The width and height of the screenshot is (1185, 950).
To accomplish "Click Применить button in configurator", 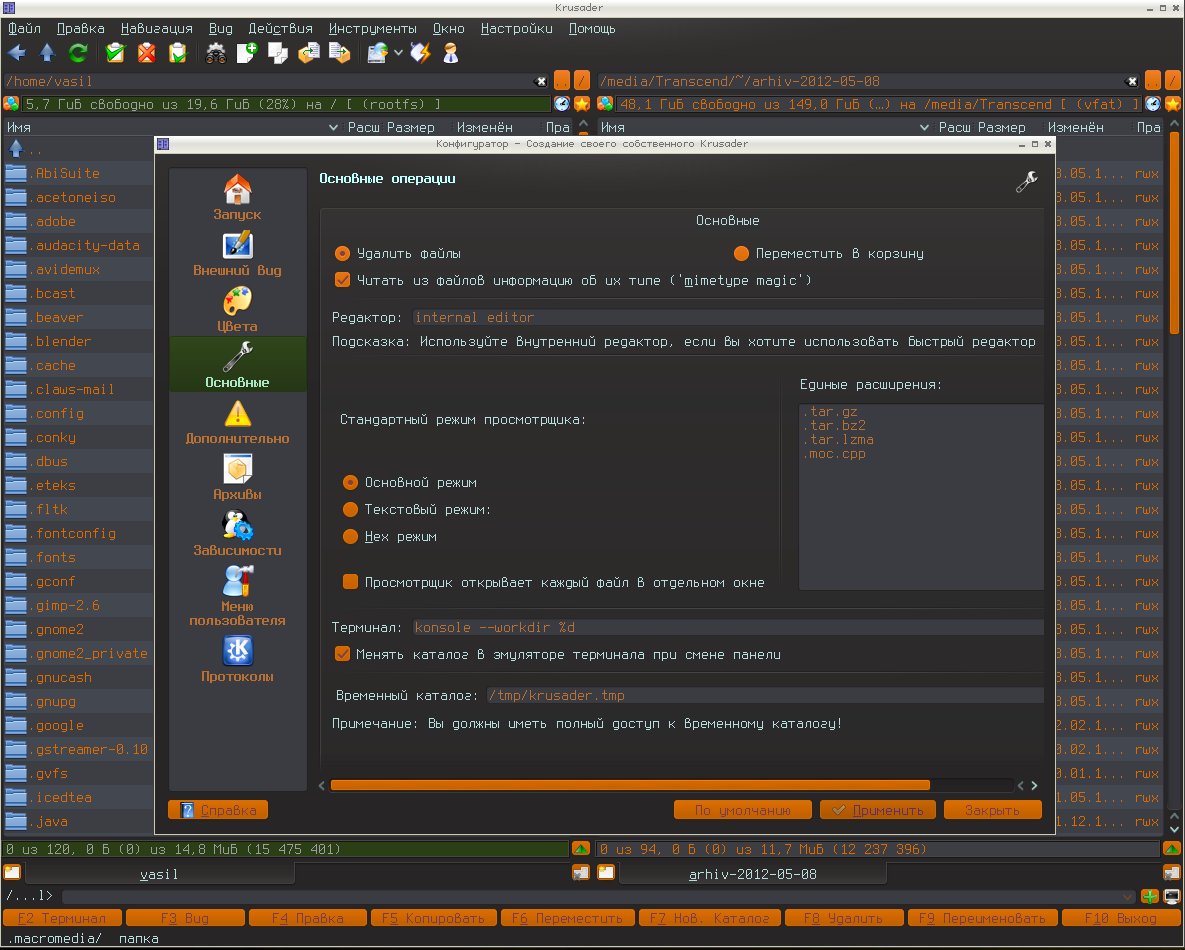I will coord(877,810).
